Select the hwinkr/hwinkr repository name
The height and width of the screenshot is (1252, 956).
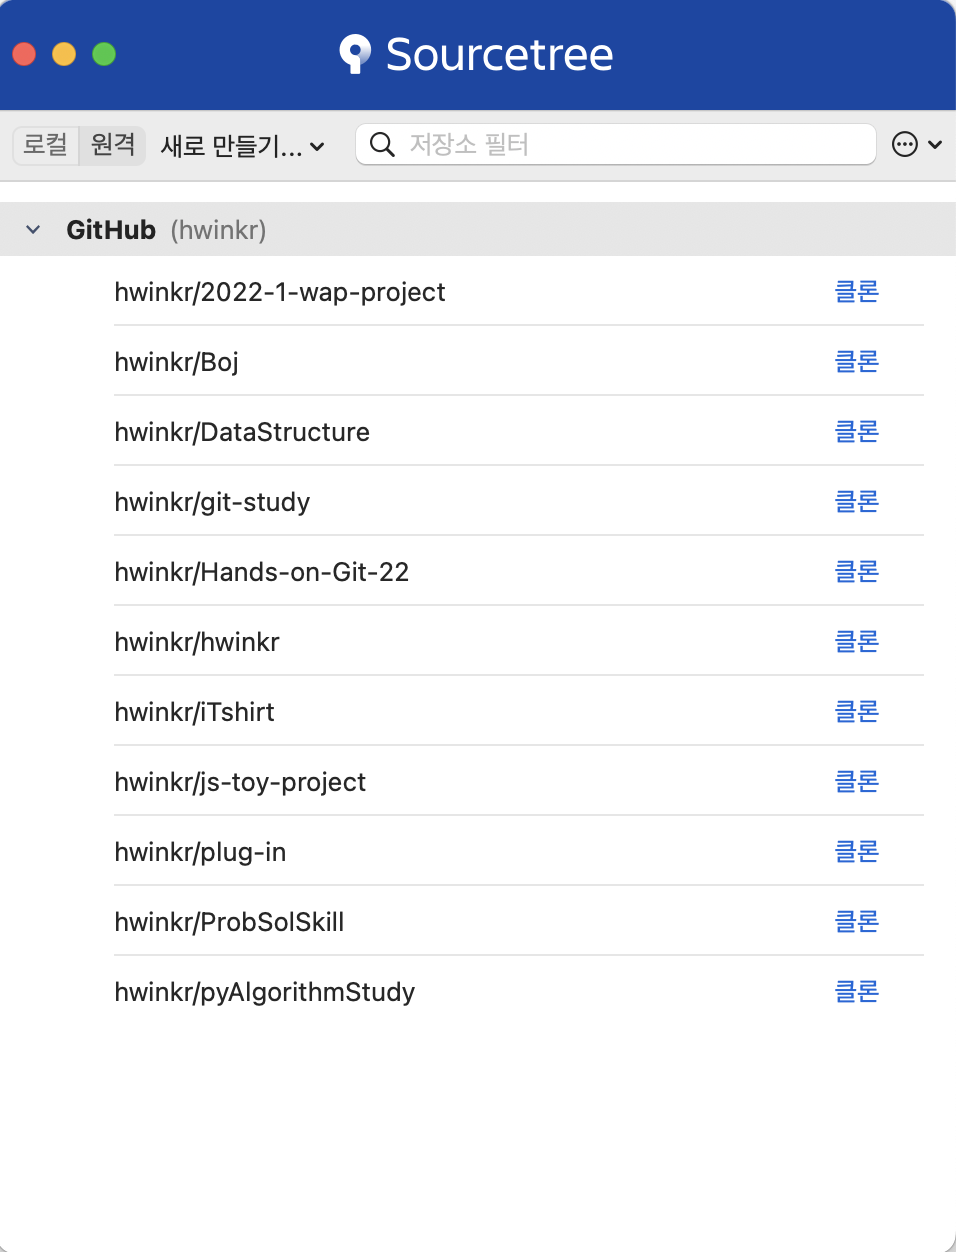[197, 642]
